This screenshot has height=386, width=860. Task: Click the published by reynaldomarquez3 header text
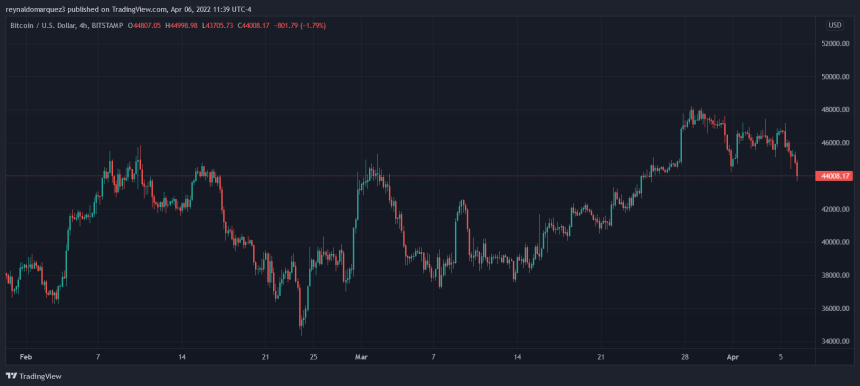tap(129, 9)
